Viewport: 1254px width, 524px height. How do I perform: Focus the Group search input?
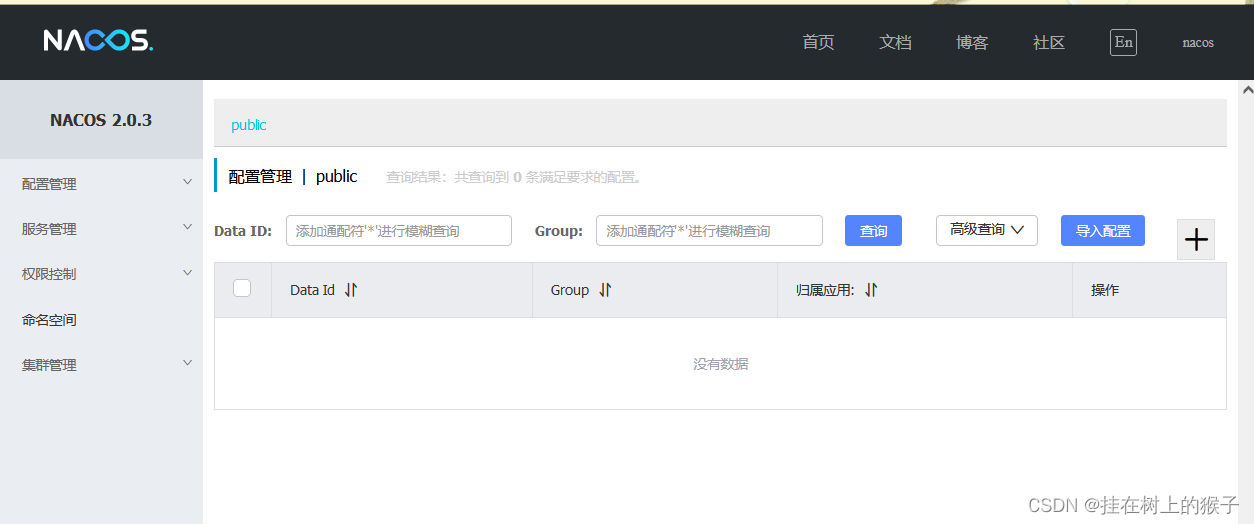[x=709, y=230]
